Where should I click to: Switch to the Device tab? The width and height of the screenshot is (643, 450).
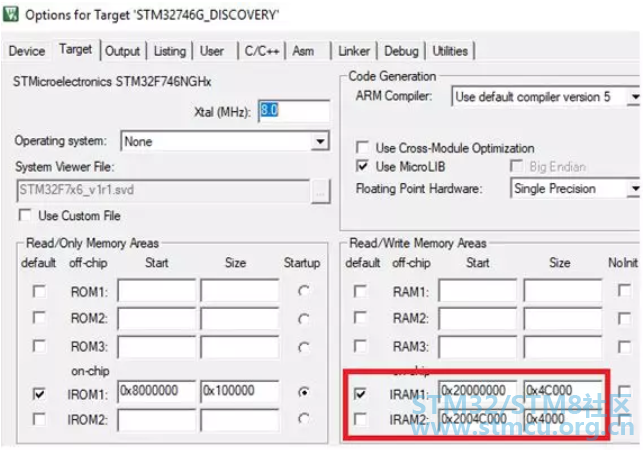[27, 51]
